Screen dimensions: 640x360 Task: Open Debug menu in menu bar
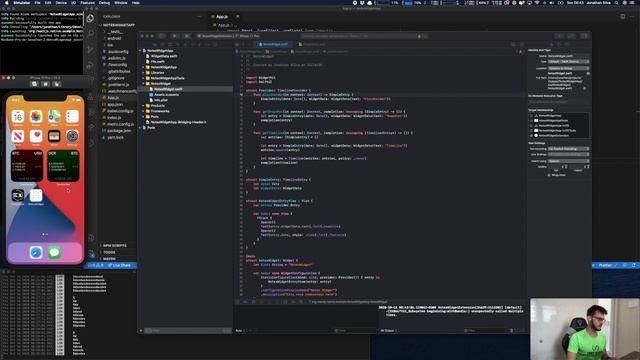tap(104, 2)
